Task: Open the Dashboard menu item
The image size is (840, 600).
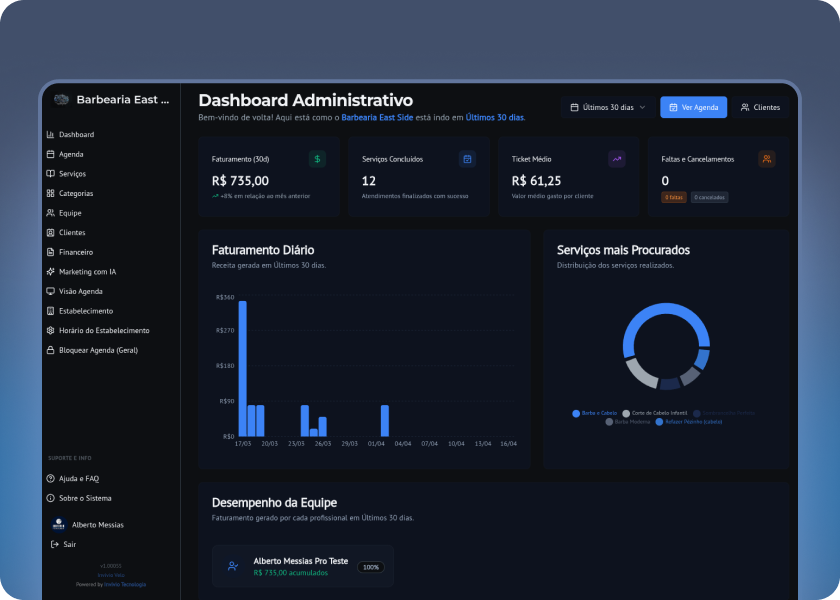Action: pos(76,134)
